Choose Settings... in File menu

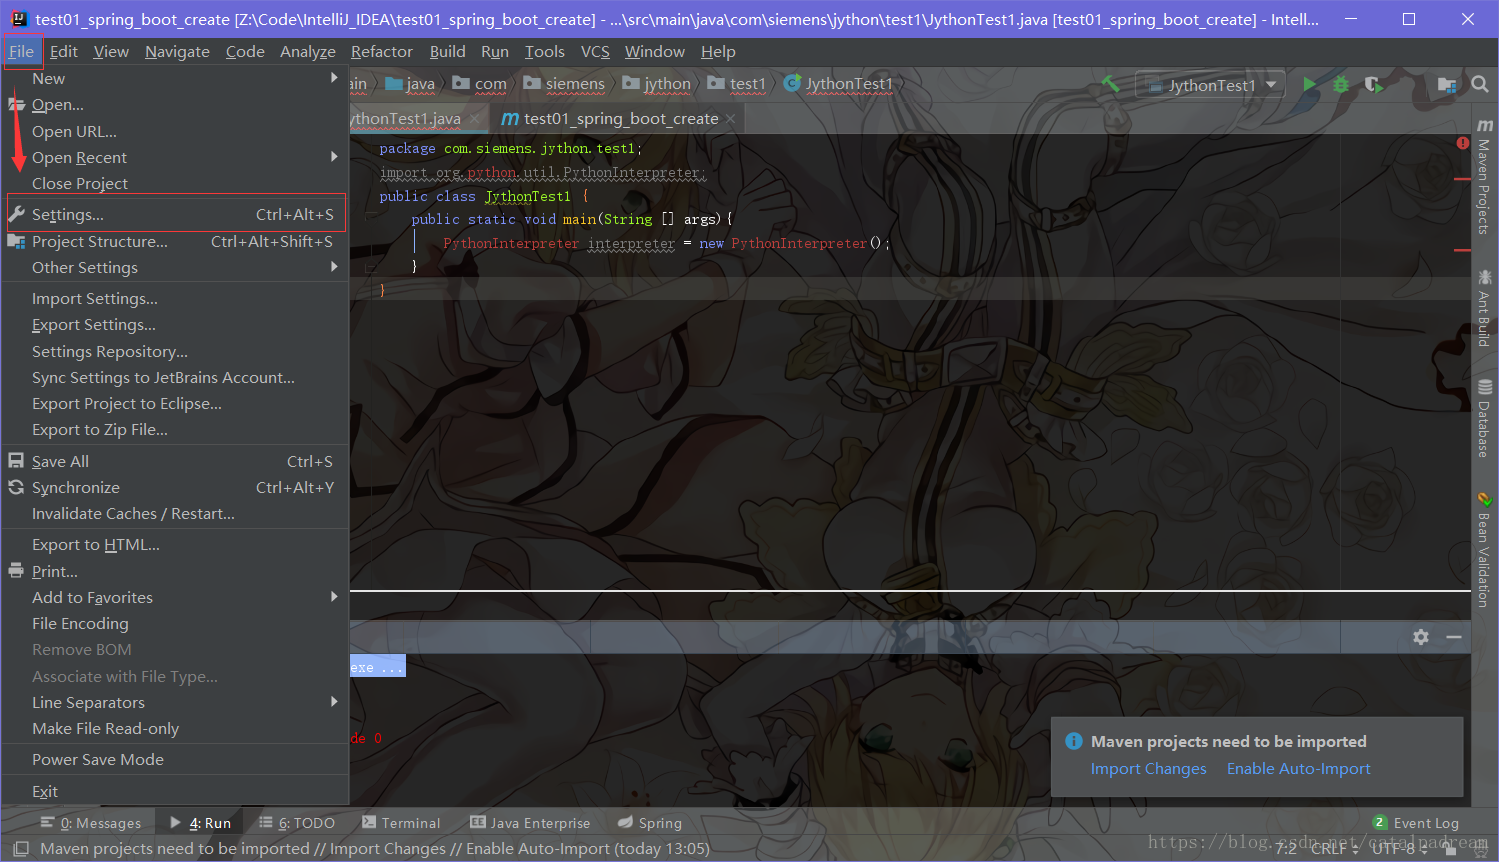click(x=175, y=214)
